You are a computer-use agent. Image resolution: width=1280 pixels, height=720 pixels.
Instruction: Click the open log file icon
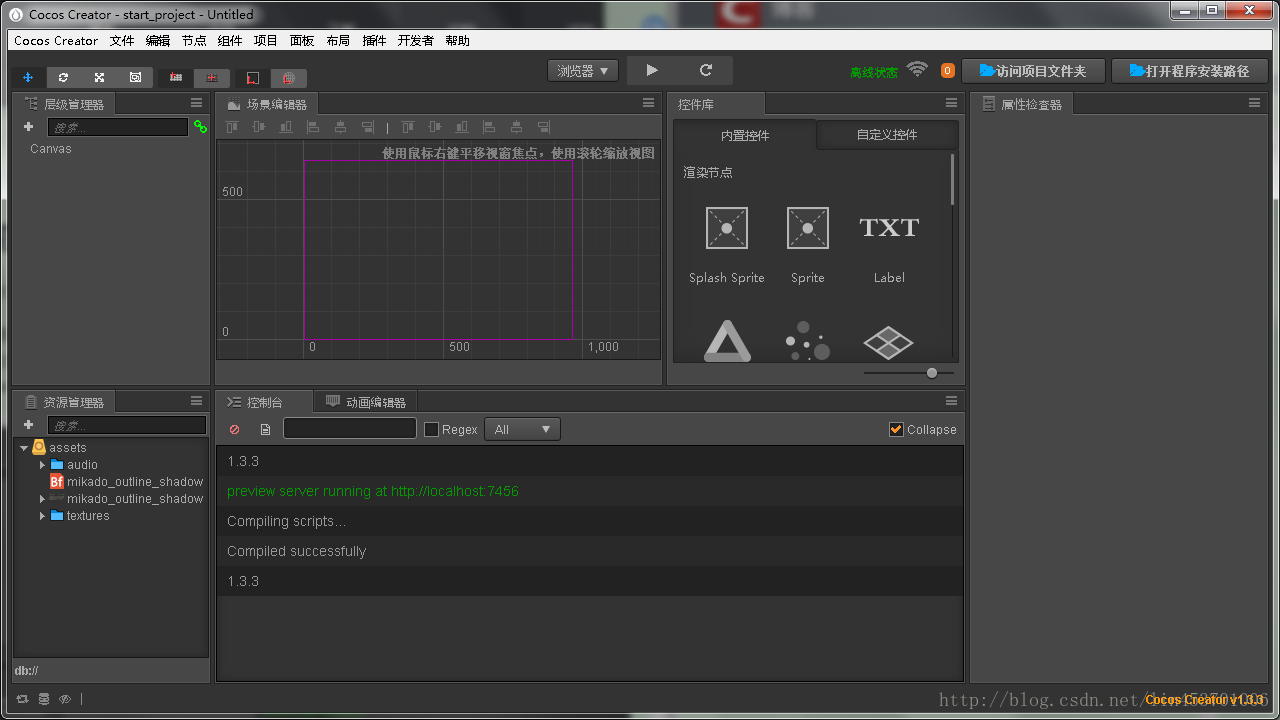pos(265,429)
